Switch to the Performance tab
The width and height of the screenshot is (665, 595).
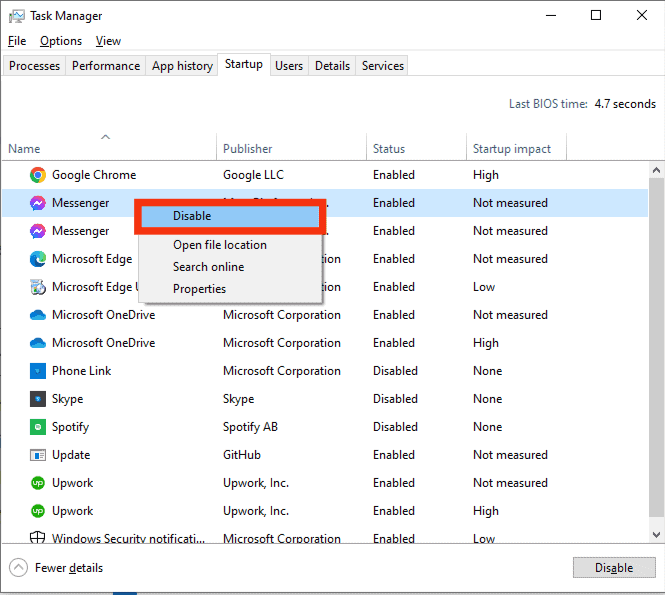[x=106, y=66]
